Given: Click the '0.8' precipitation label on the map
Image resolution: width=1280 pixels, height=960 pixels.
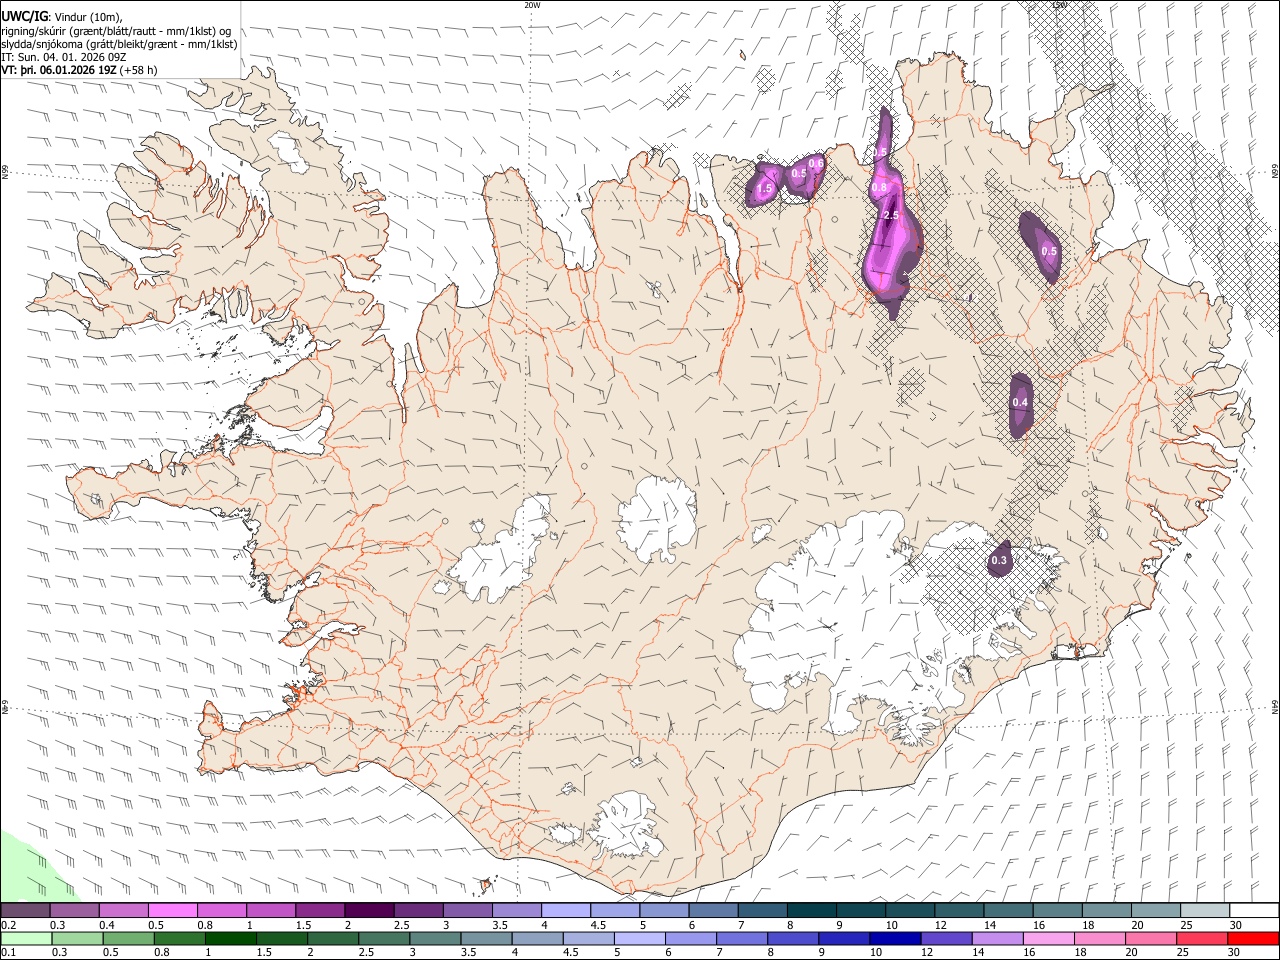Looking at the screenshot, I should tap(879, 187).
